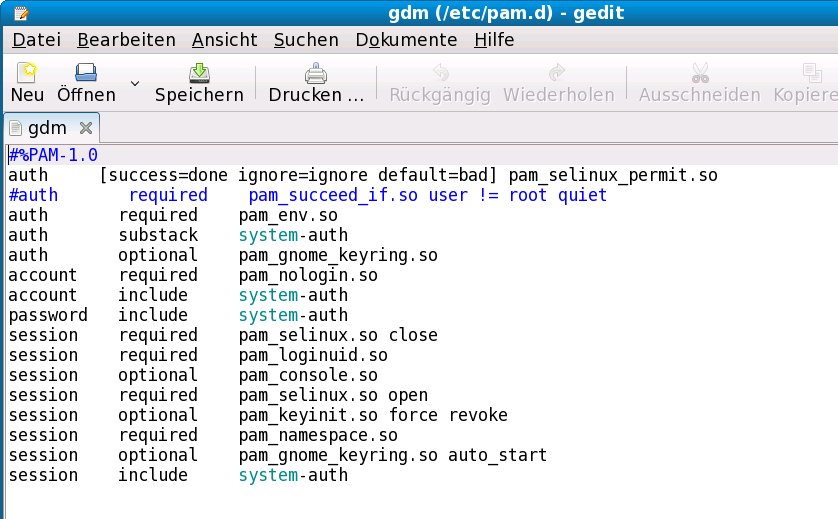Click the Ausschneiden scissors icon
Viewport: 838px width, 519px height.
pyautogui.click(x=699, y=74)
